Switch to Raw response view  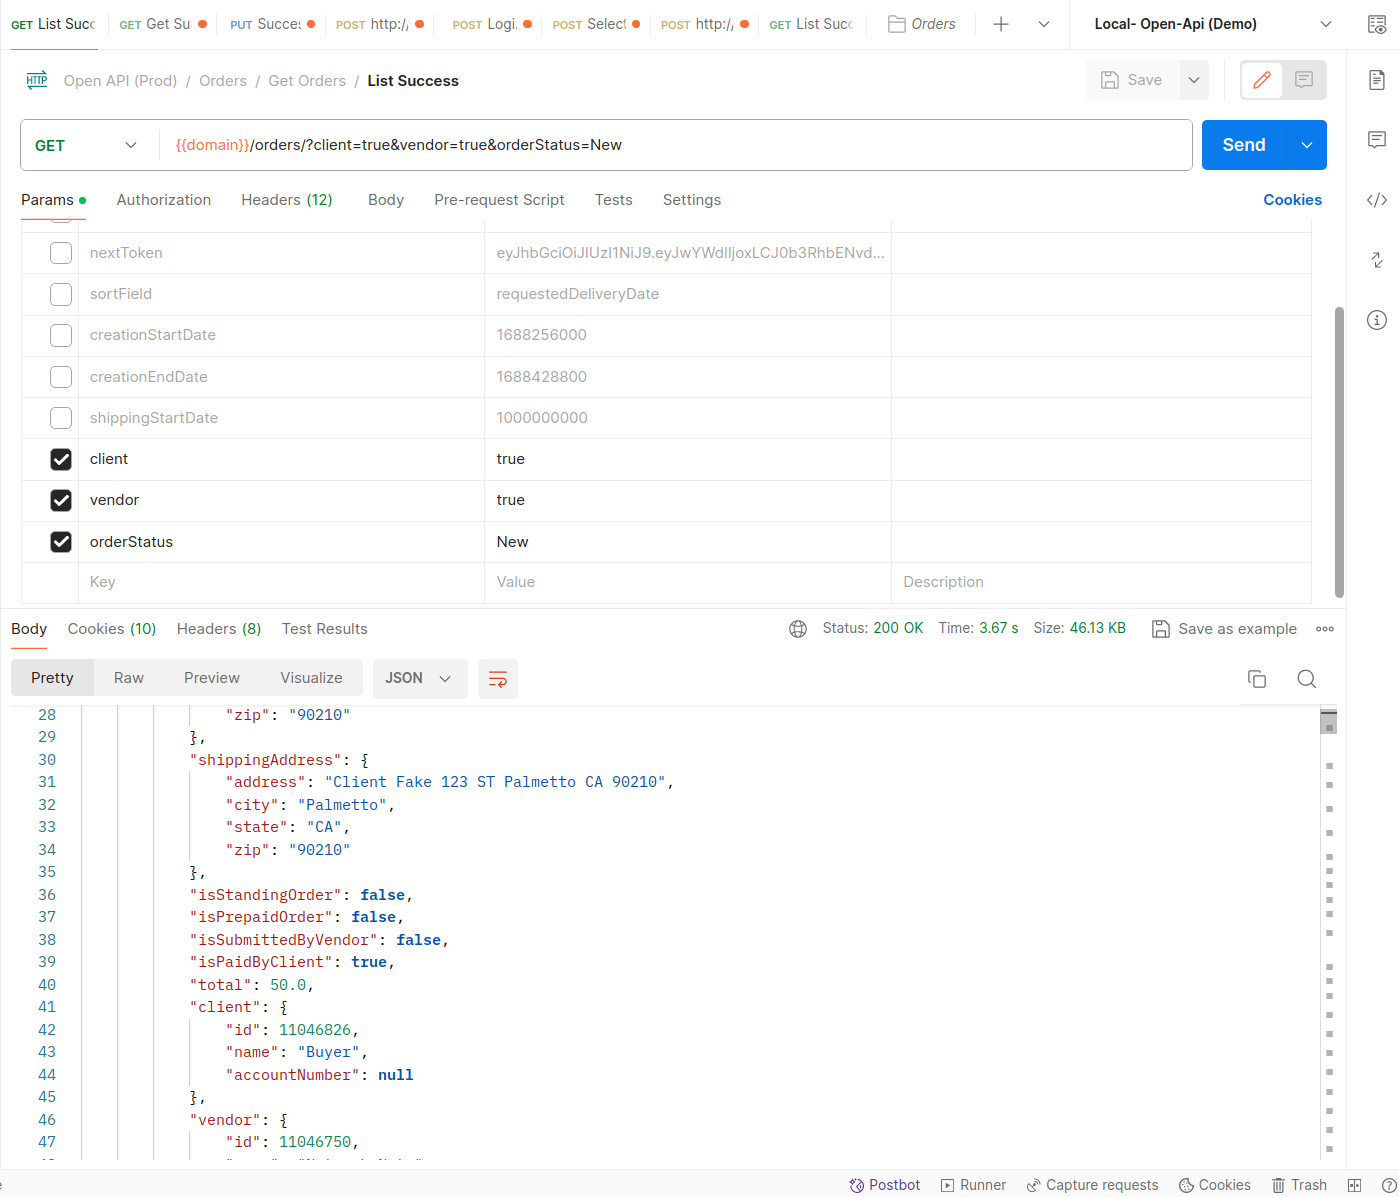129,678
